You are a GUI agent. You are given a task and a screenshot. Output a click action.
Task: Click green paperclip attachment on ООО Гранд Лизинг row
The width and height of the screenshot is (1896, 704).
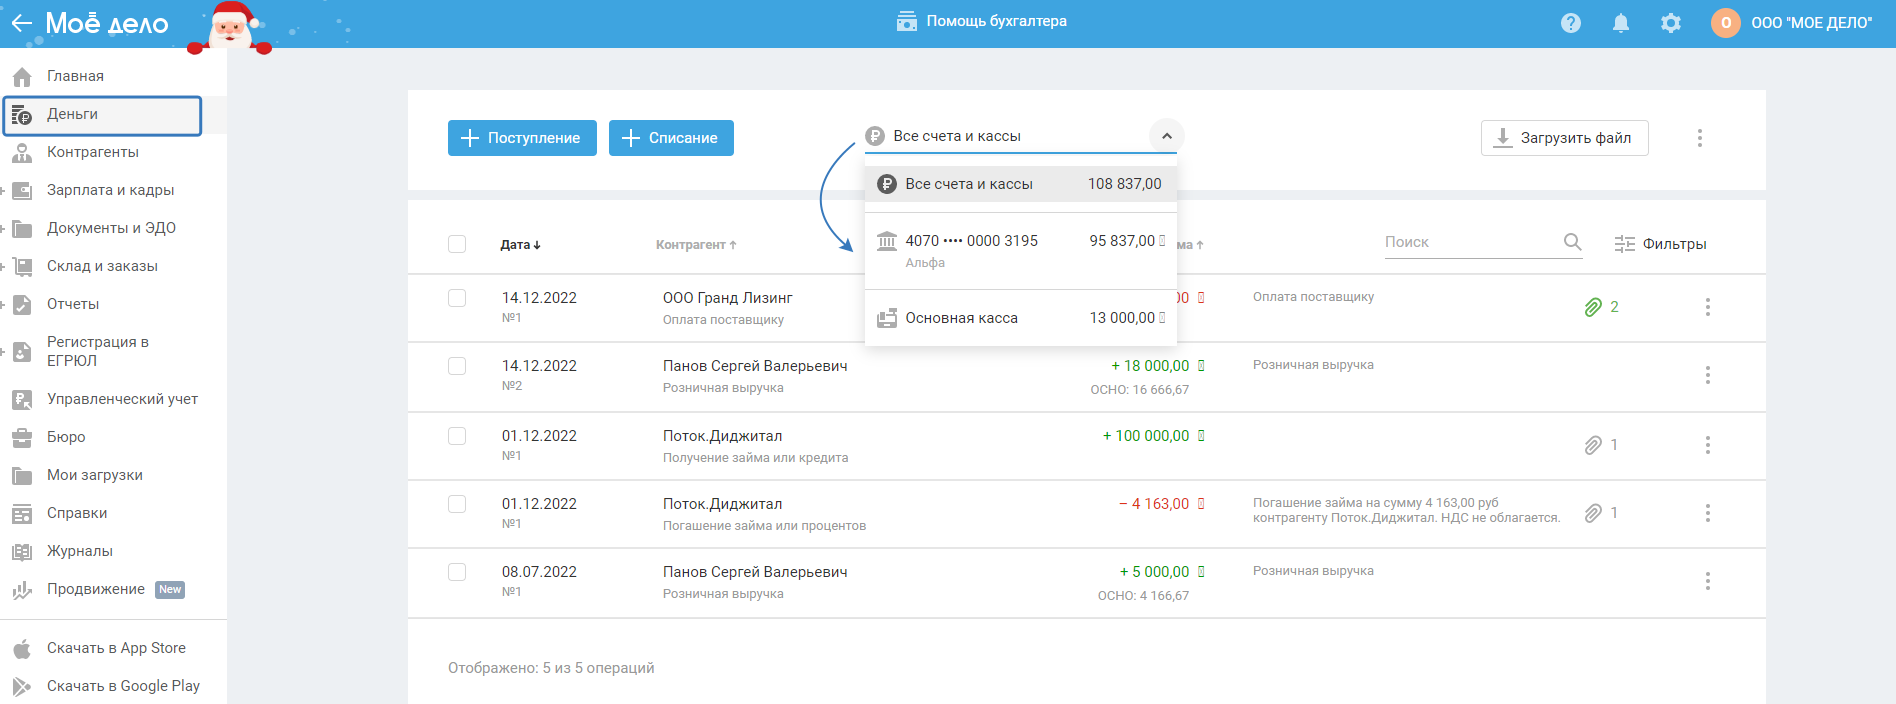click(x=1593, y=307)
